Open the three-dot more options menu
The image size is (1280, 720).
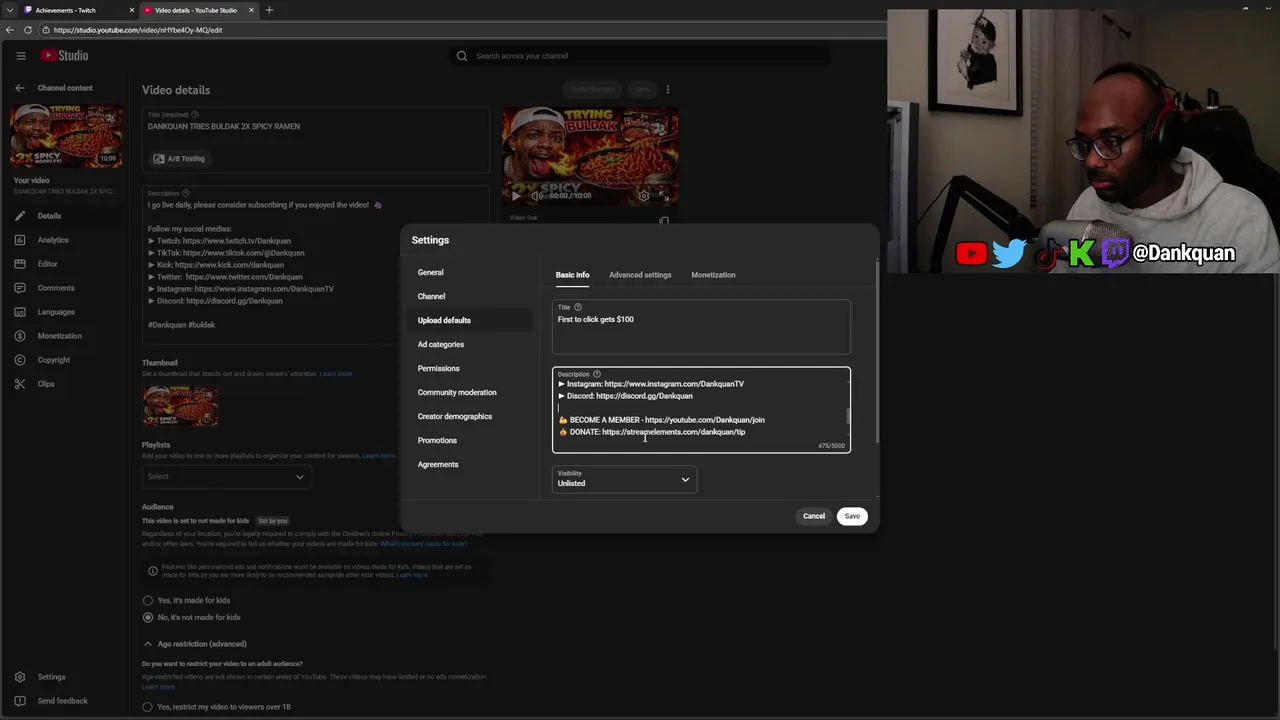point(668,89)
